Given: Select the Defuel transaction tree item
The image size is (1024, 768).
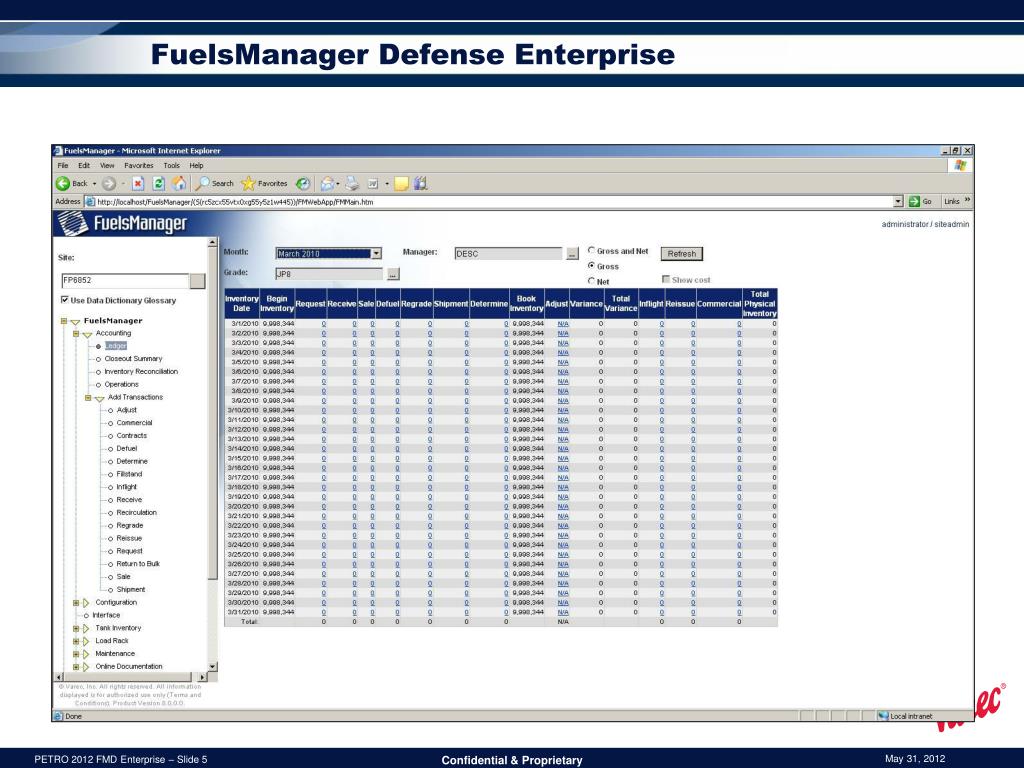Looking at the screenshot, I should click(x=127, y=449).
